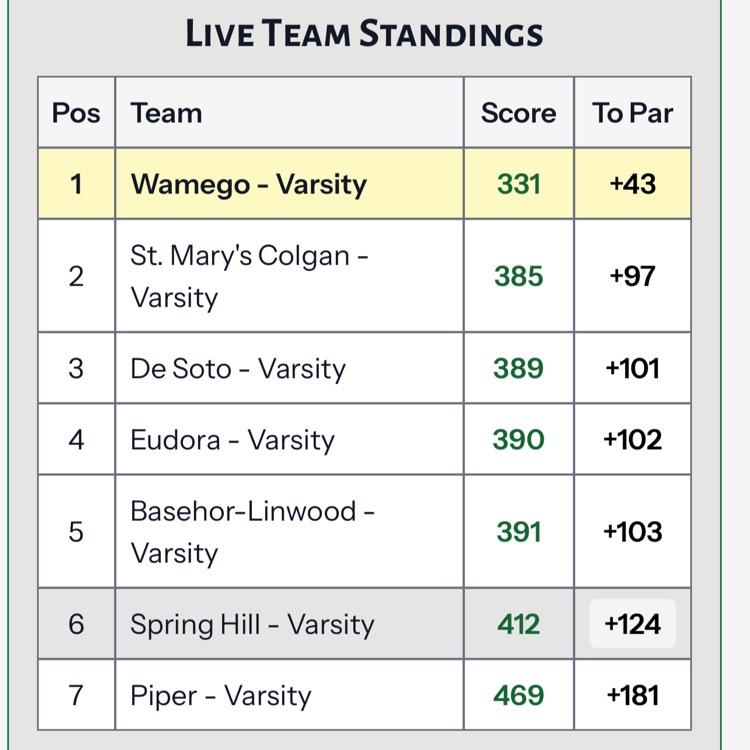Sort by the Score column header

pyautogui.click(x=518, y=112)
